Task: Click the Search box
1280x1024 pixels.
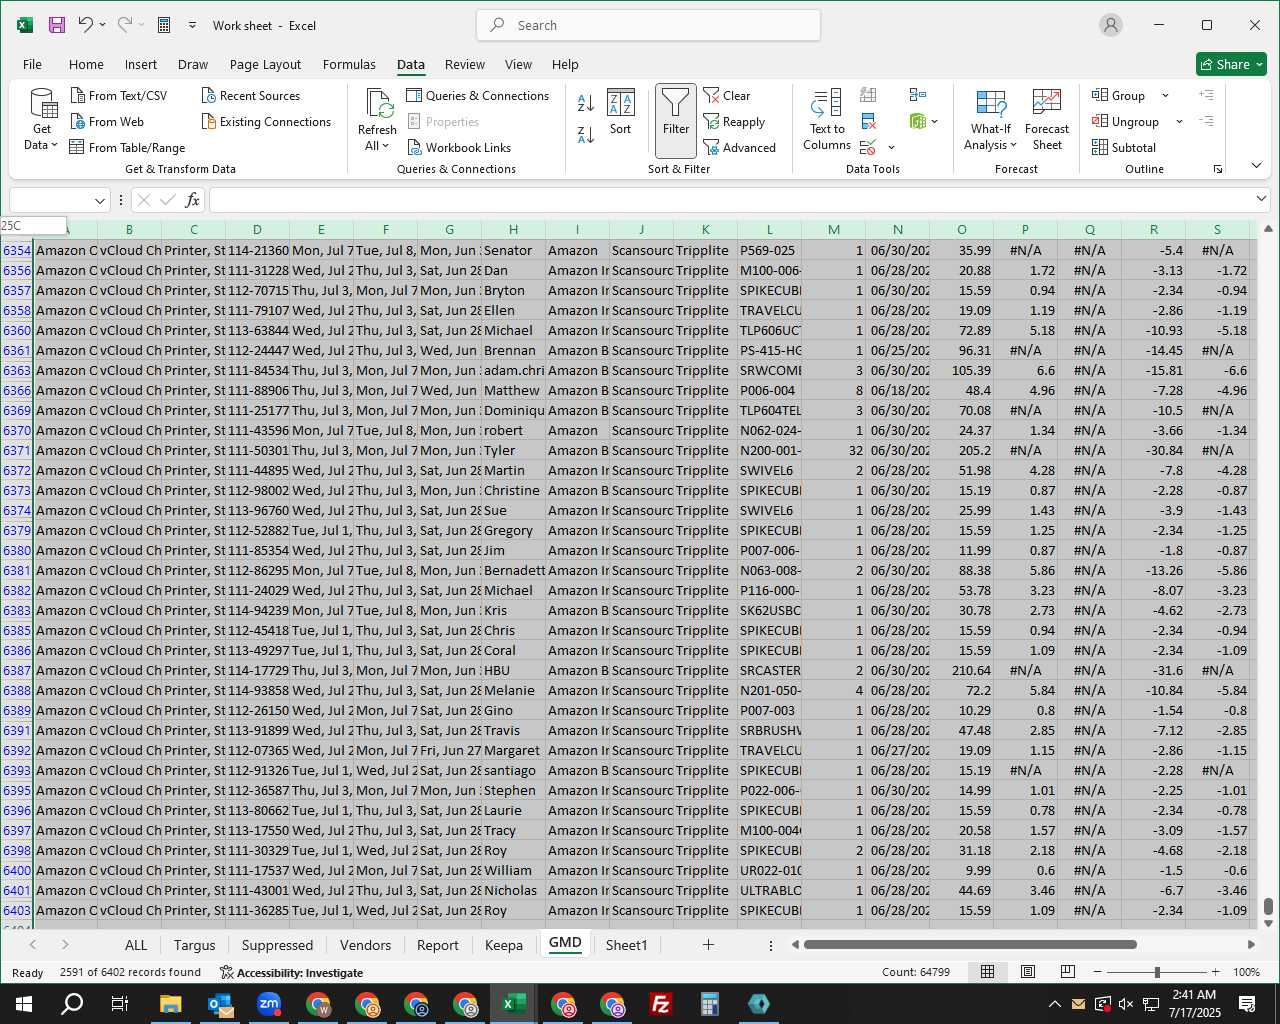Action: pyautogui.click(x=648, y=25)
